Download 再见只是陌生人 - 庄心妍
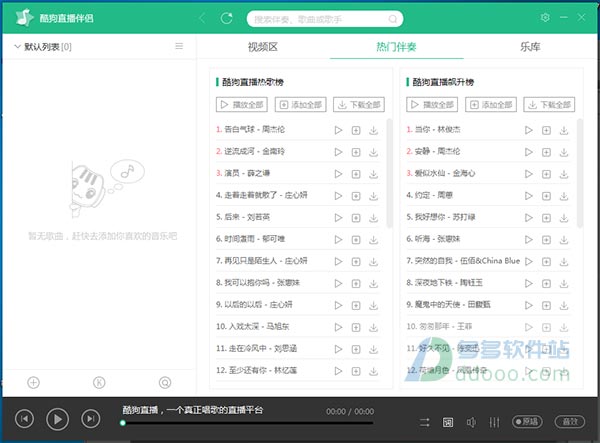Screen dimensions: 600x443 tap(373, 262)
